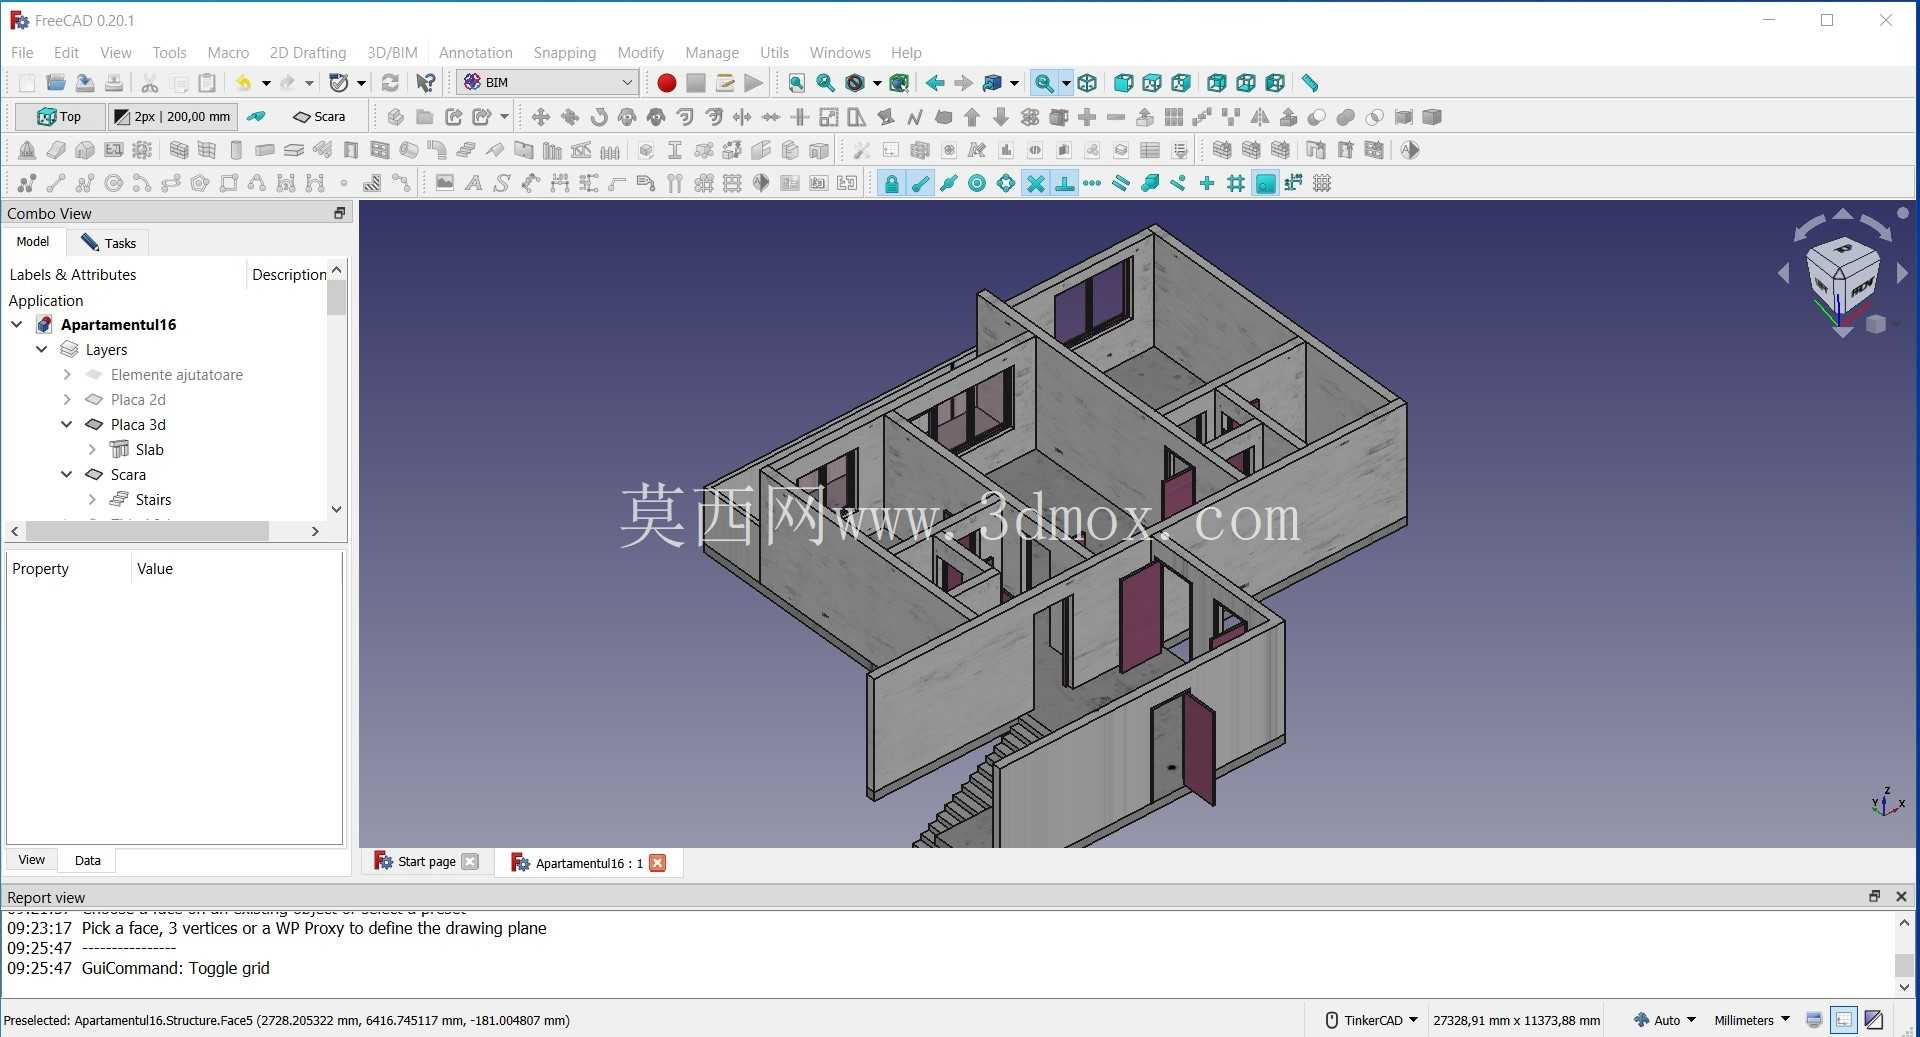Viewport: 1920px width, 1037px height.
Task: Select the Line drawing tool
Action: 56,183
